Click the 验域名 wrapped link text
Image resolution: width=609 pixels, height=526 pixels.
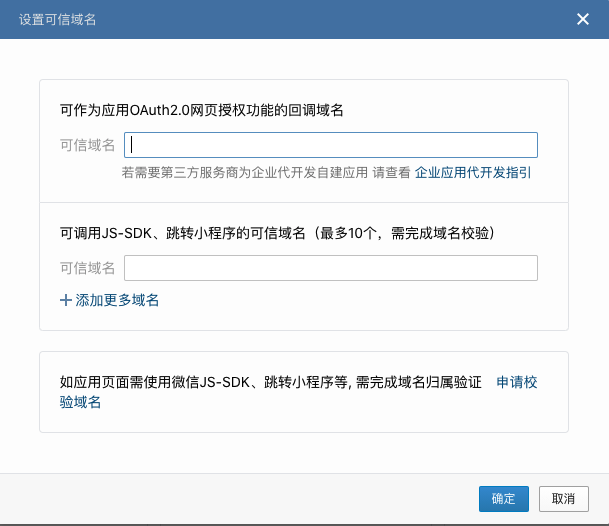(80, 402)
